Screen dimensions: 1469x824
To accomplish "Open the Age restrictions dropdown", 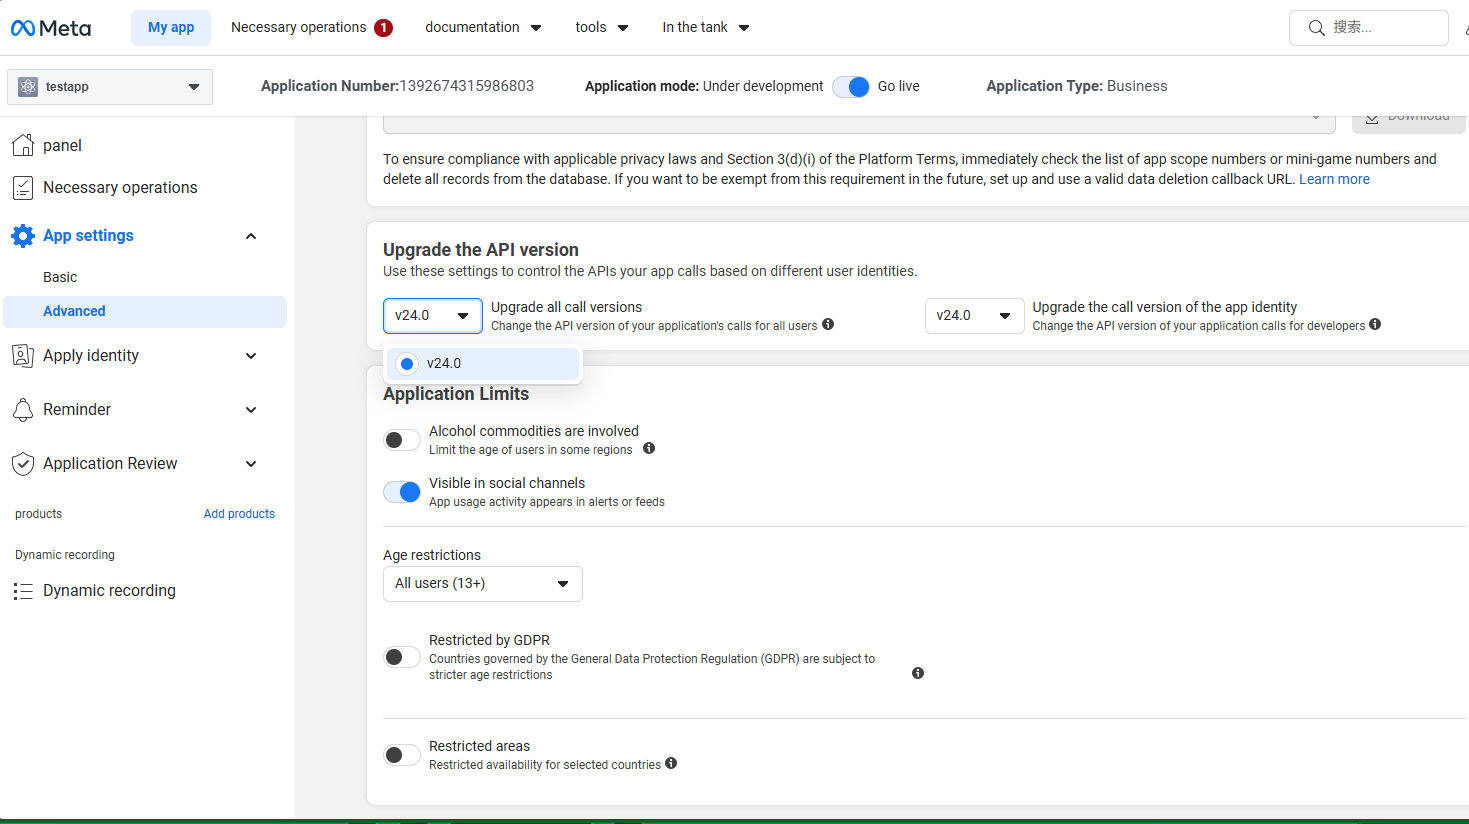I will point(483,584).
